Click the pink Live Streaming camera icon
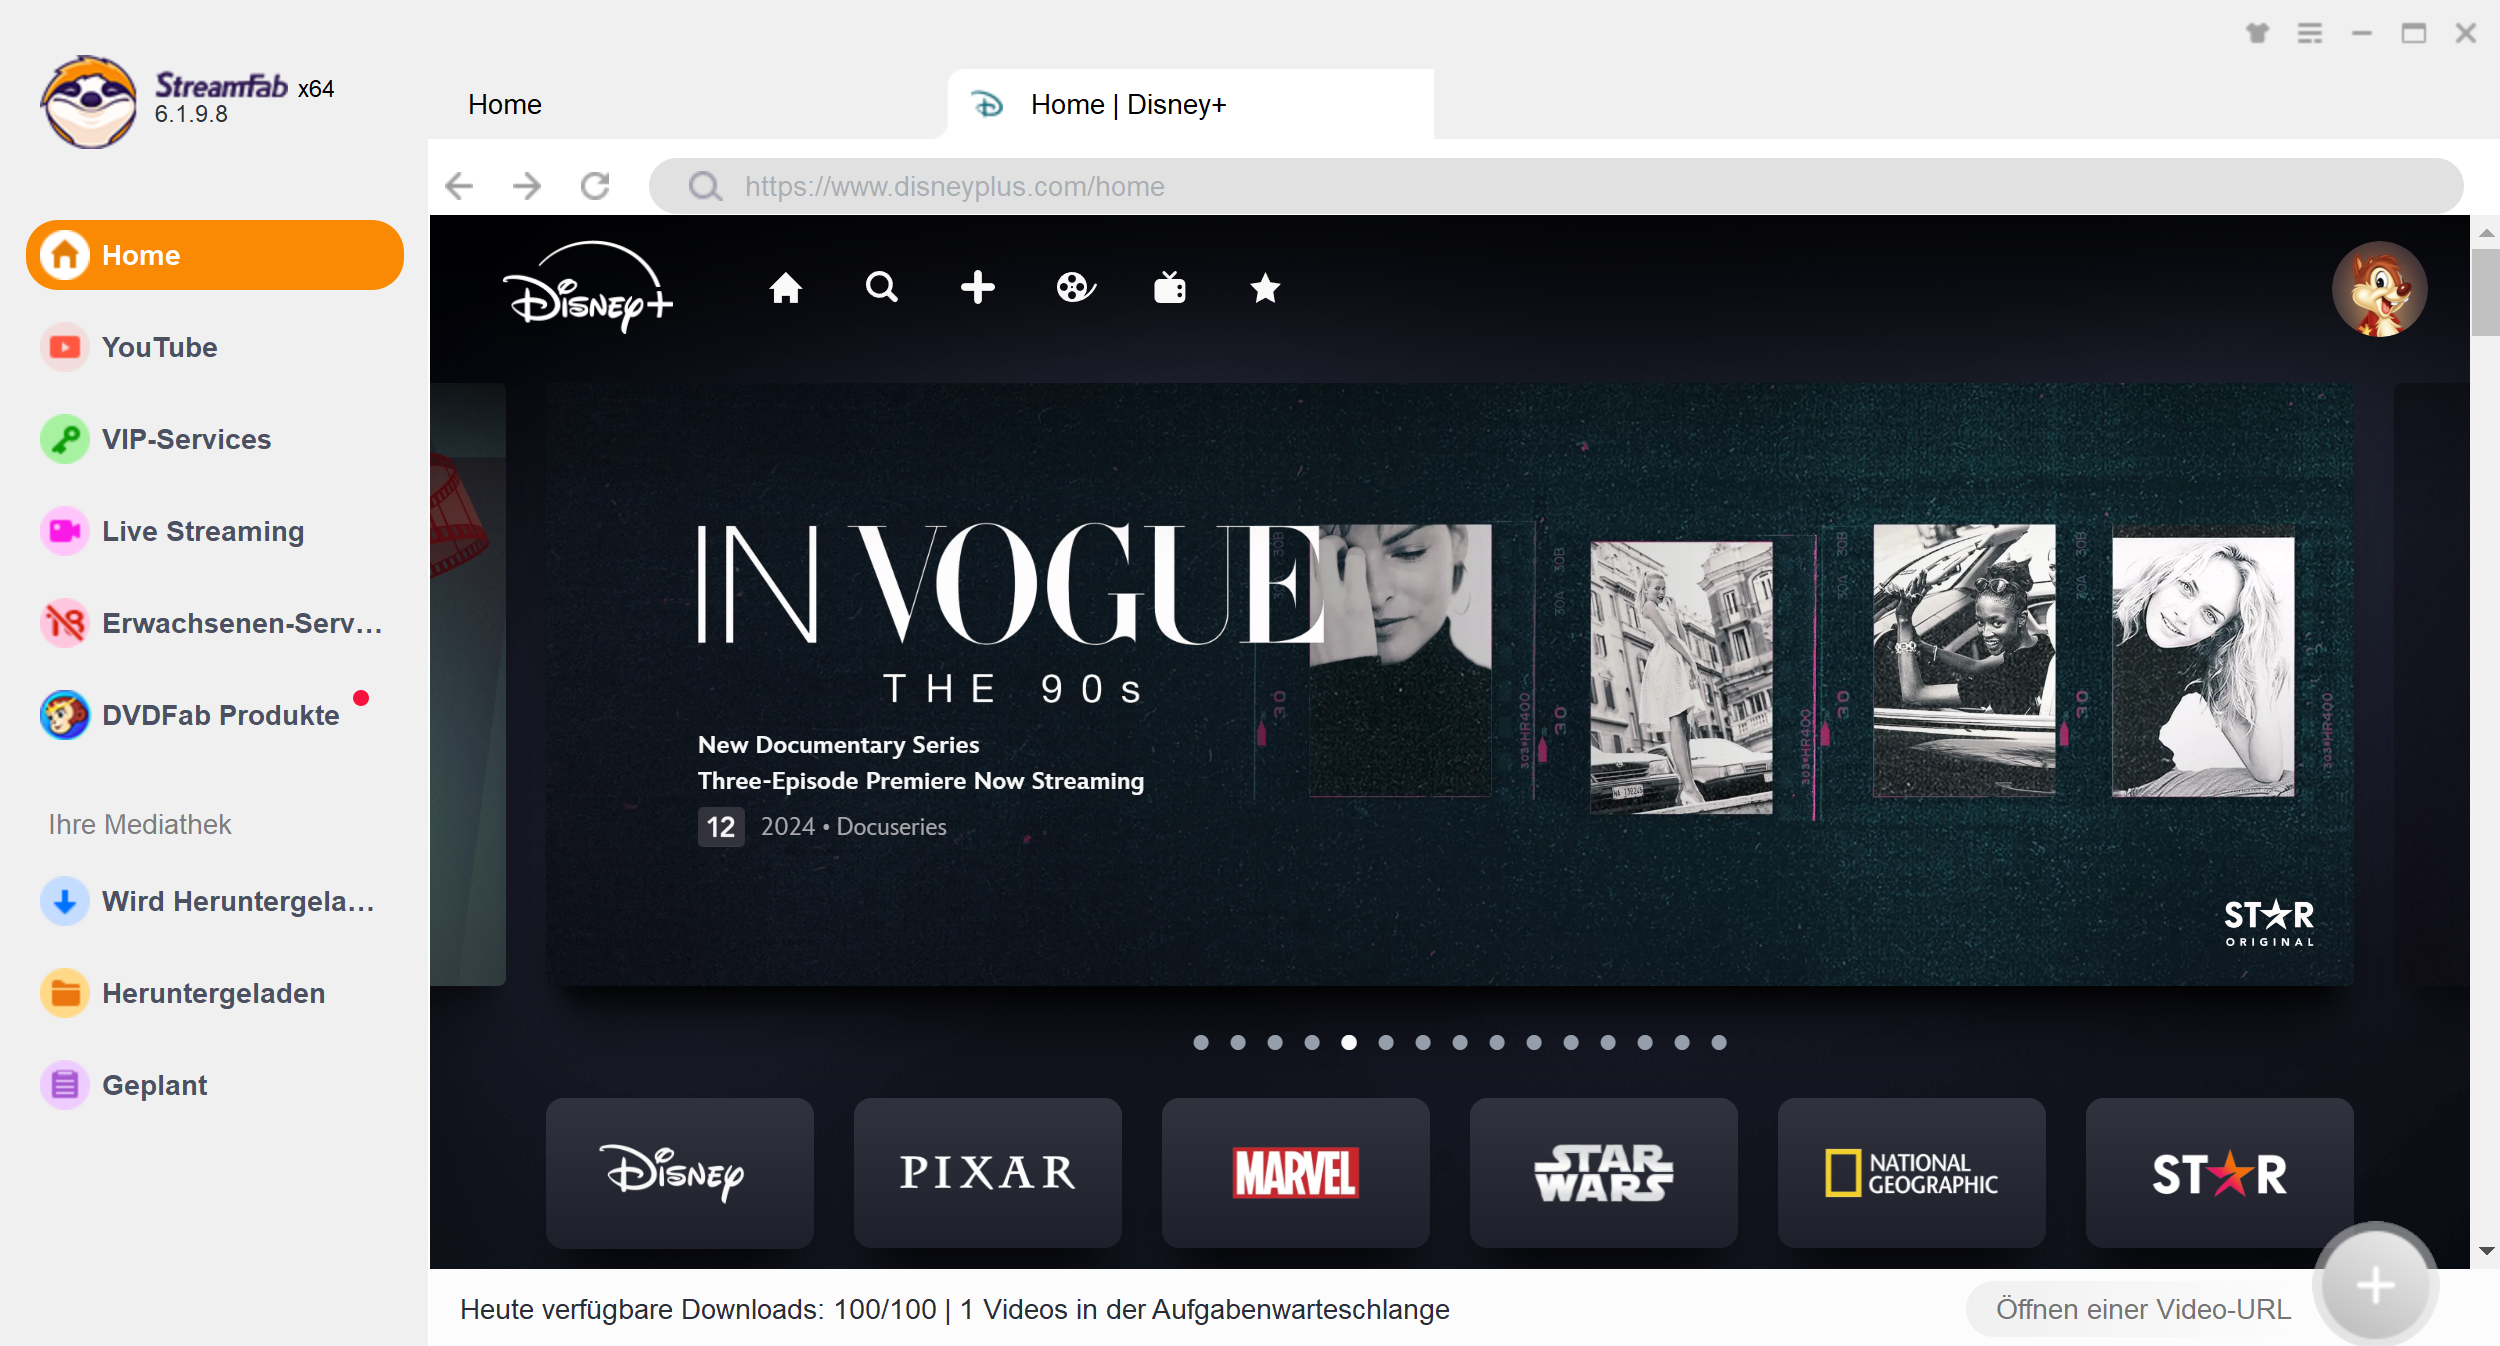This screenshot has height=1346, width=2500. click(65, 531)
